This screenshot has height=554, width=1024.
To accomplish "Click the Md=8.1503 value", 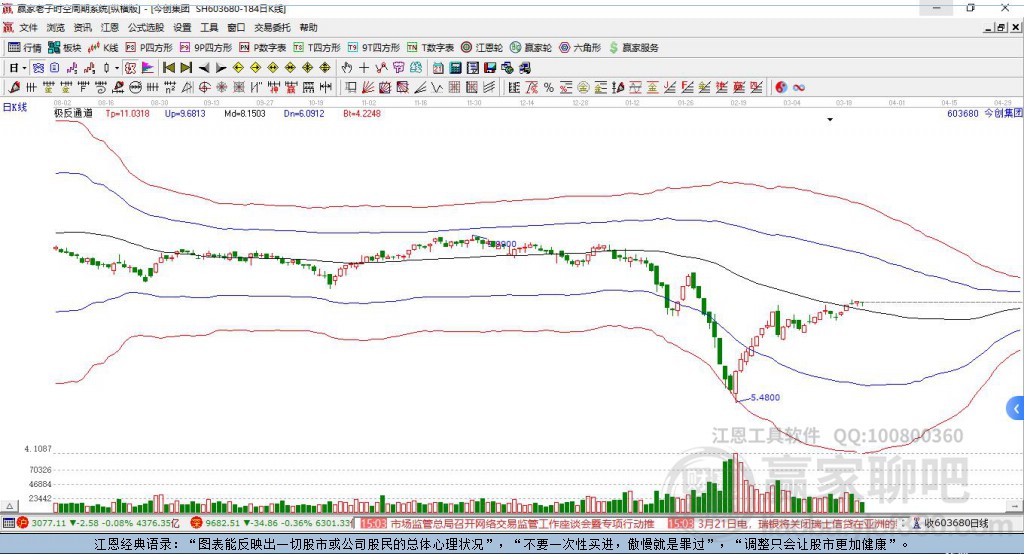I will 244,113.
